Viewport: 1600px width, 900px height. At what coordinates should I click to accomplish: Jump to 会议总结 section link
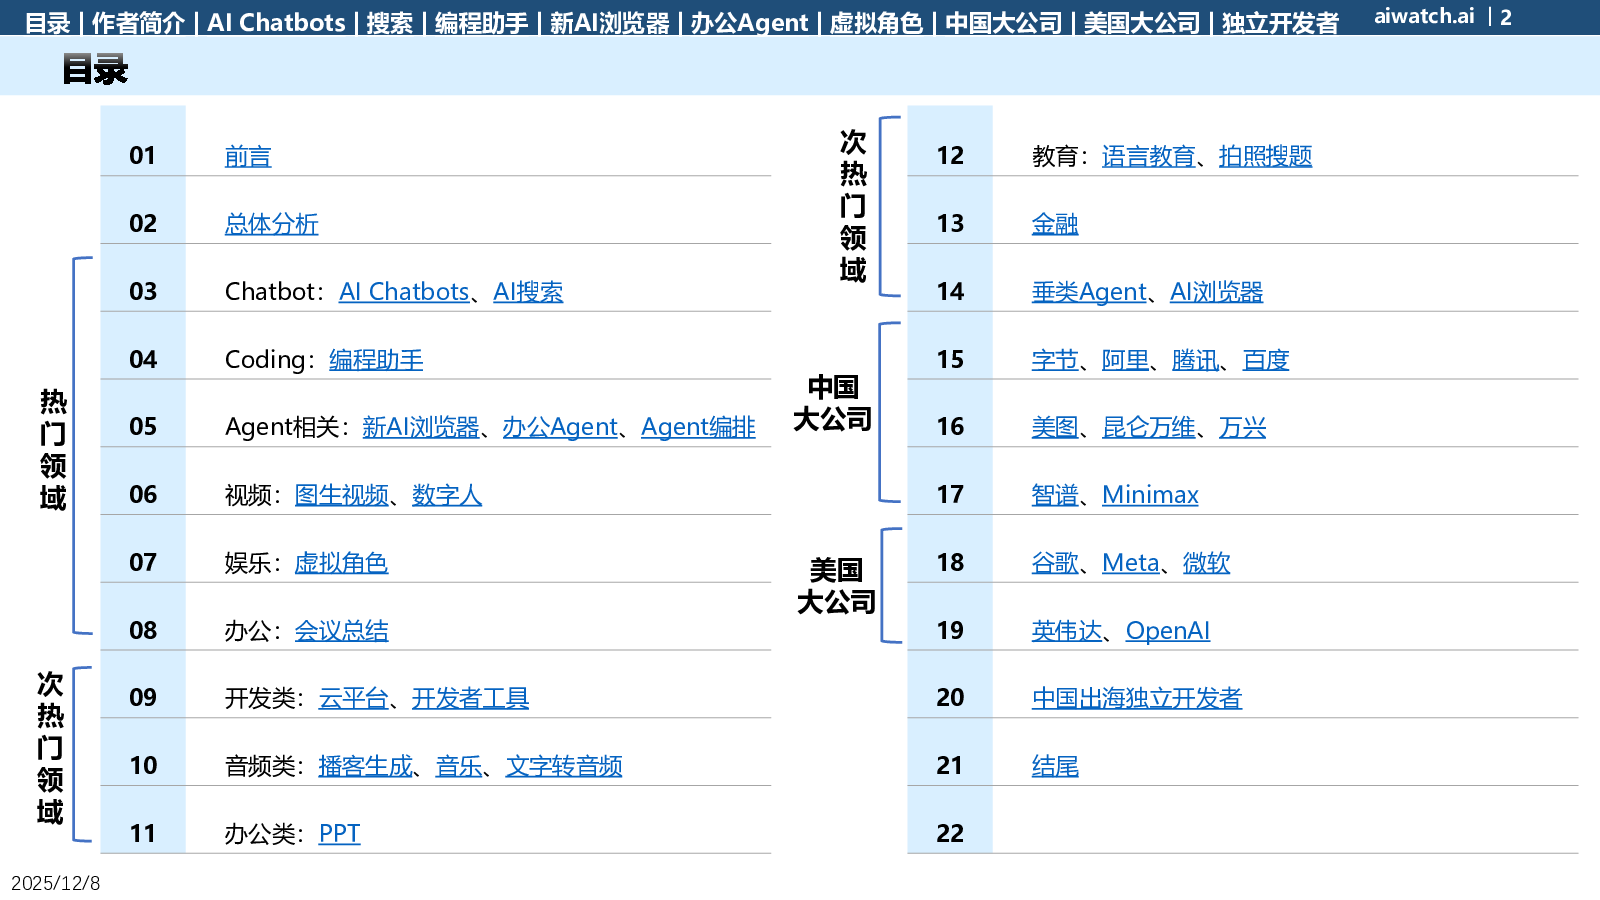coord(341,631)
